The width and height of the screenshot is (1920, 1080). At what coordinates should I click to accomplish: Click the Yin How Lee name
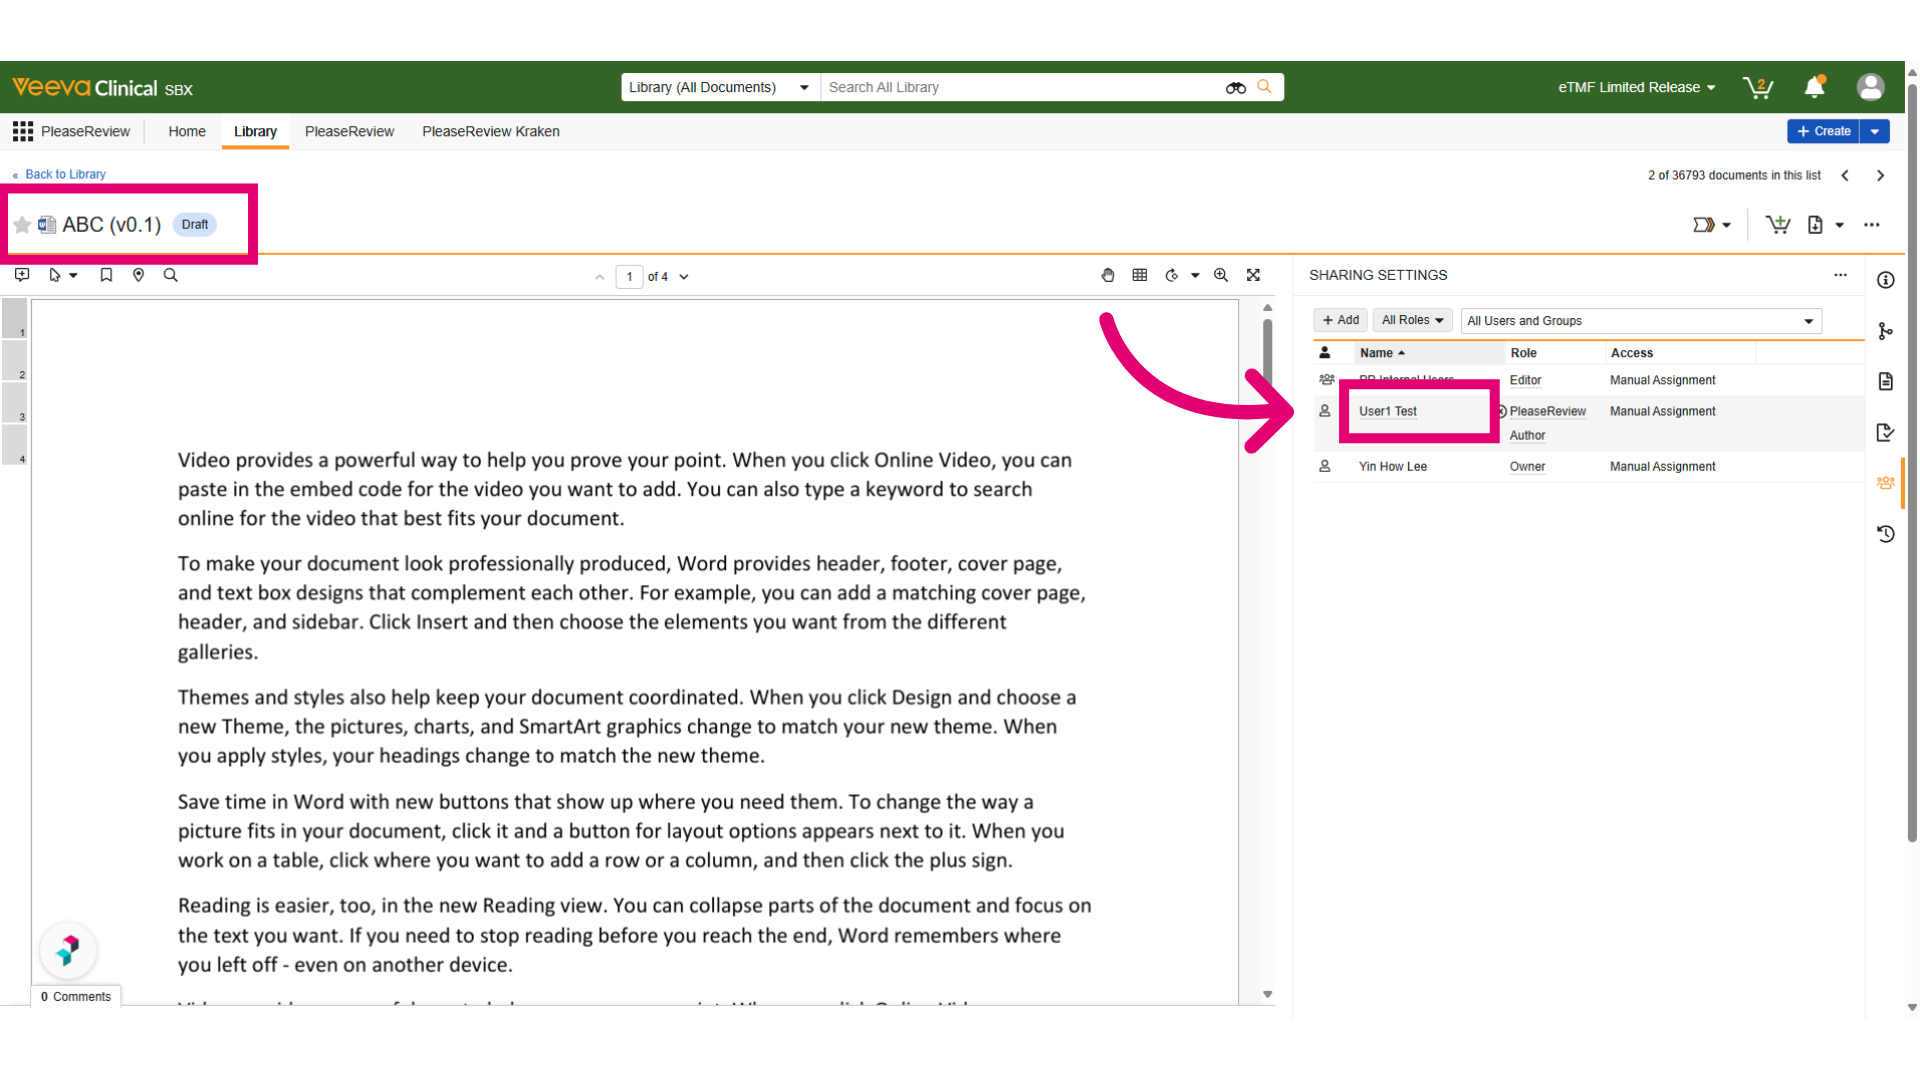tap(1393, 466)
